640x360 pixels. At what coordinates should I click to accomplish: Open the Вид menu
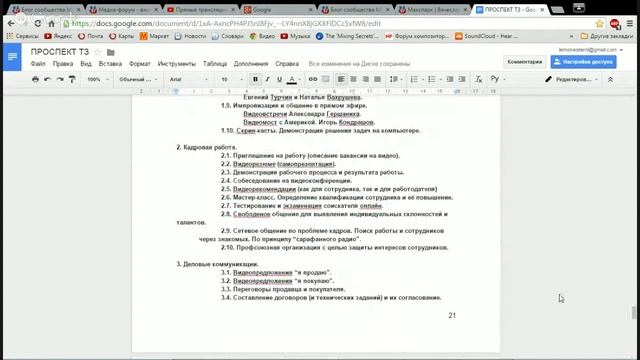click(86, 64)
